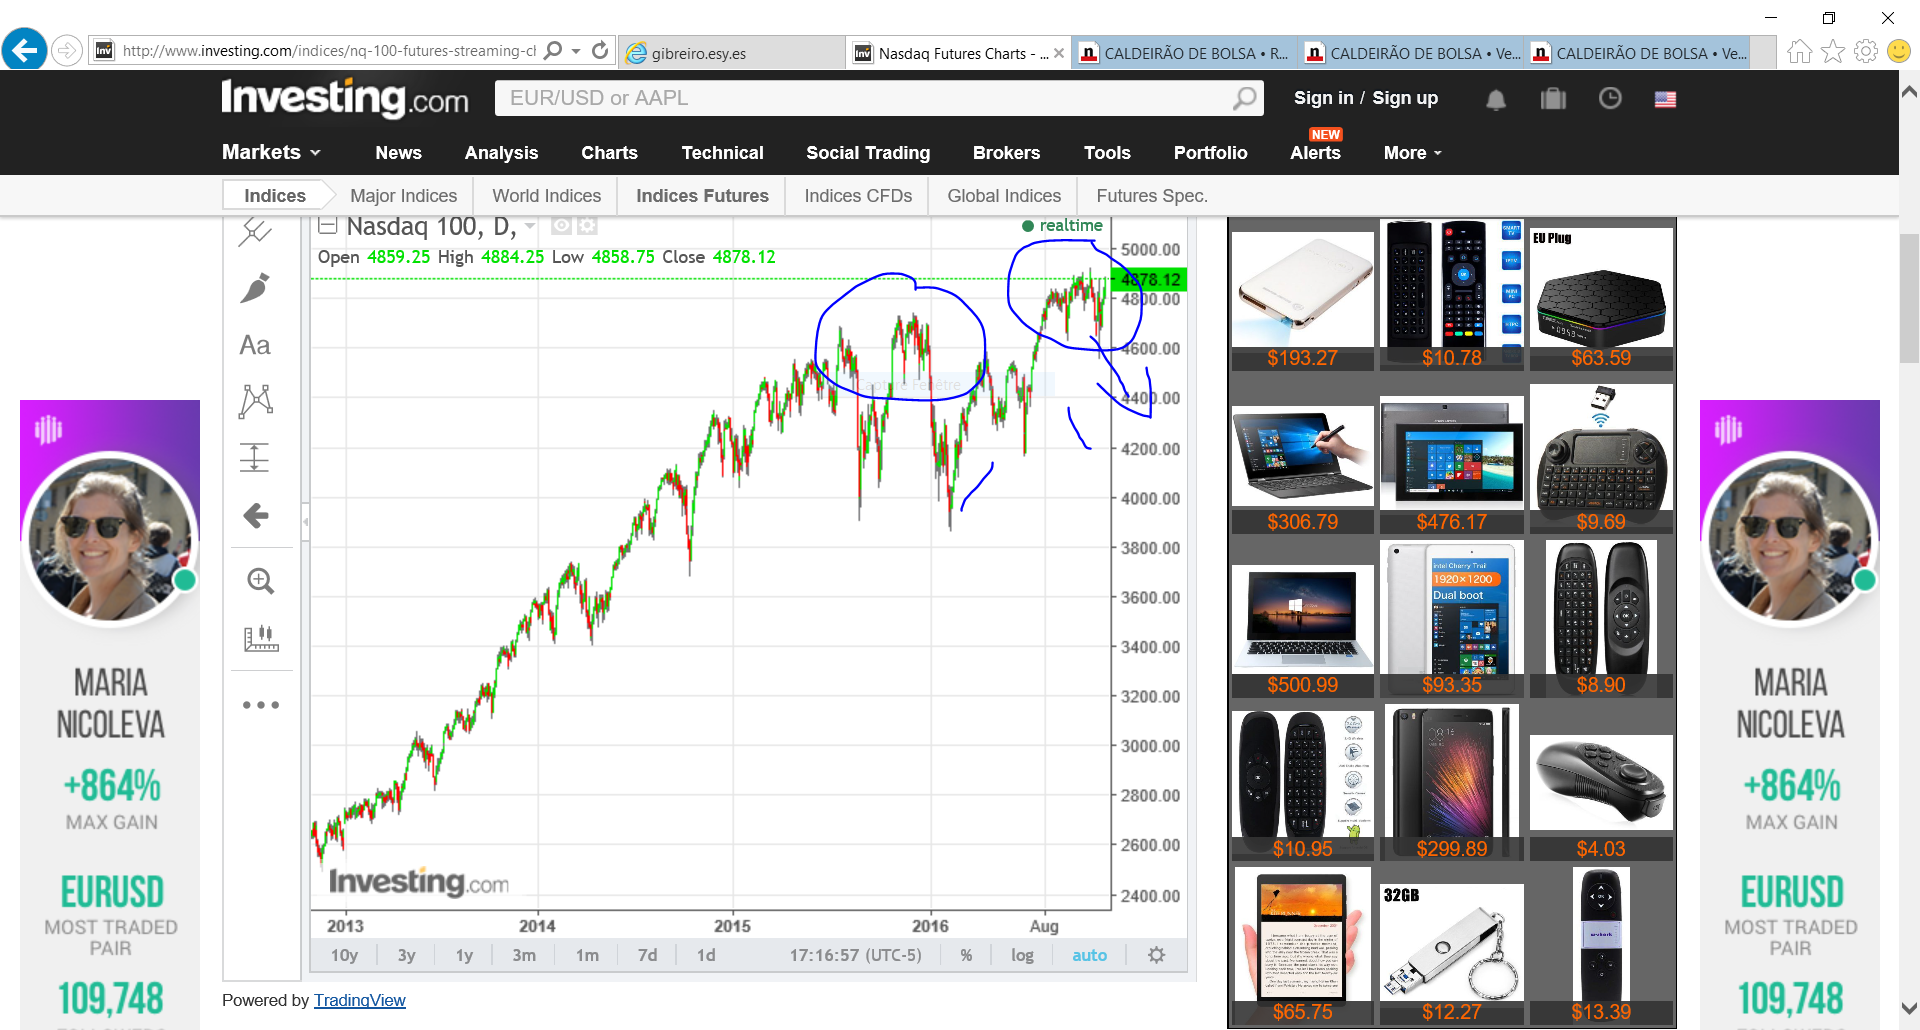Viewport: 1920px width, 1030px height.
Task: Set chart range to 3y
Action: coord(406,955)
